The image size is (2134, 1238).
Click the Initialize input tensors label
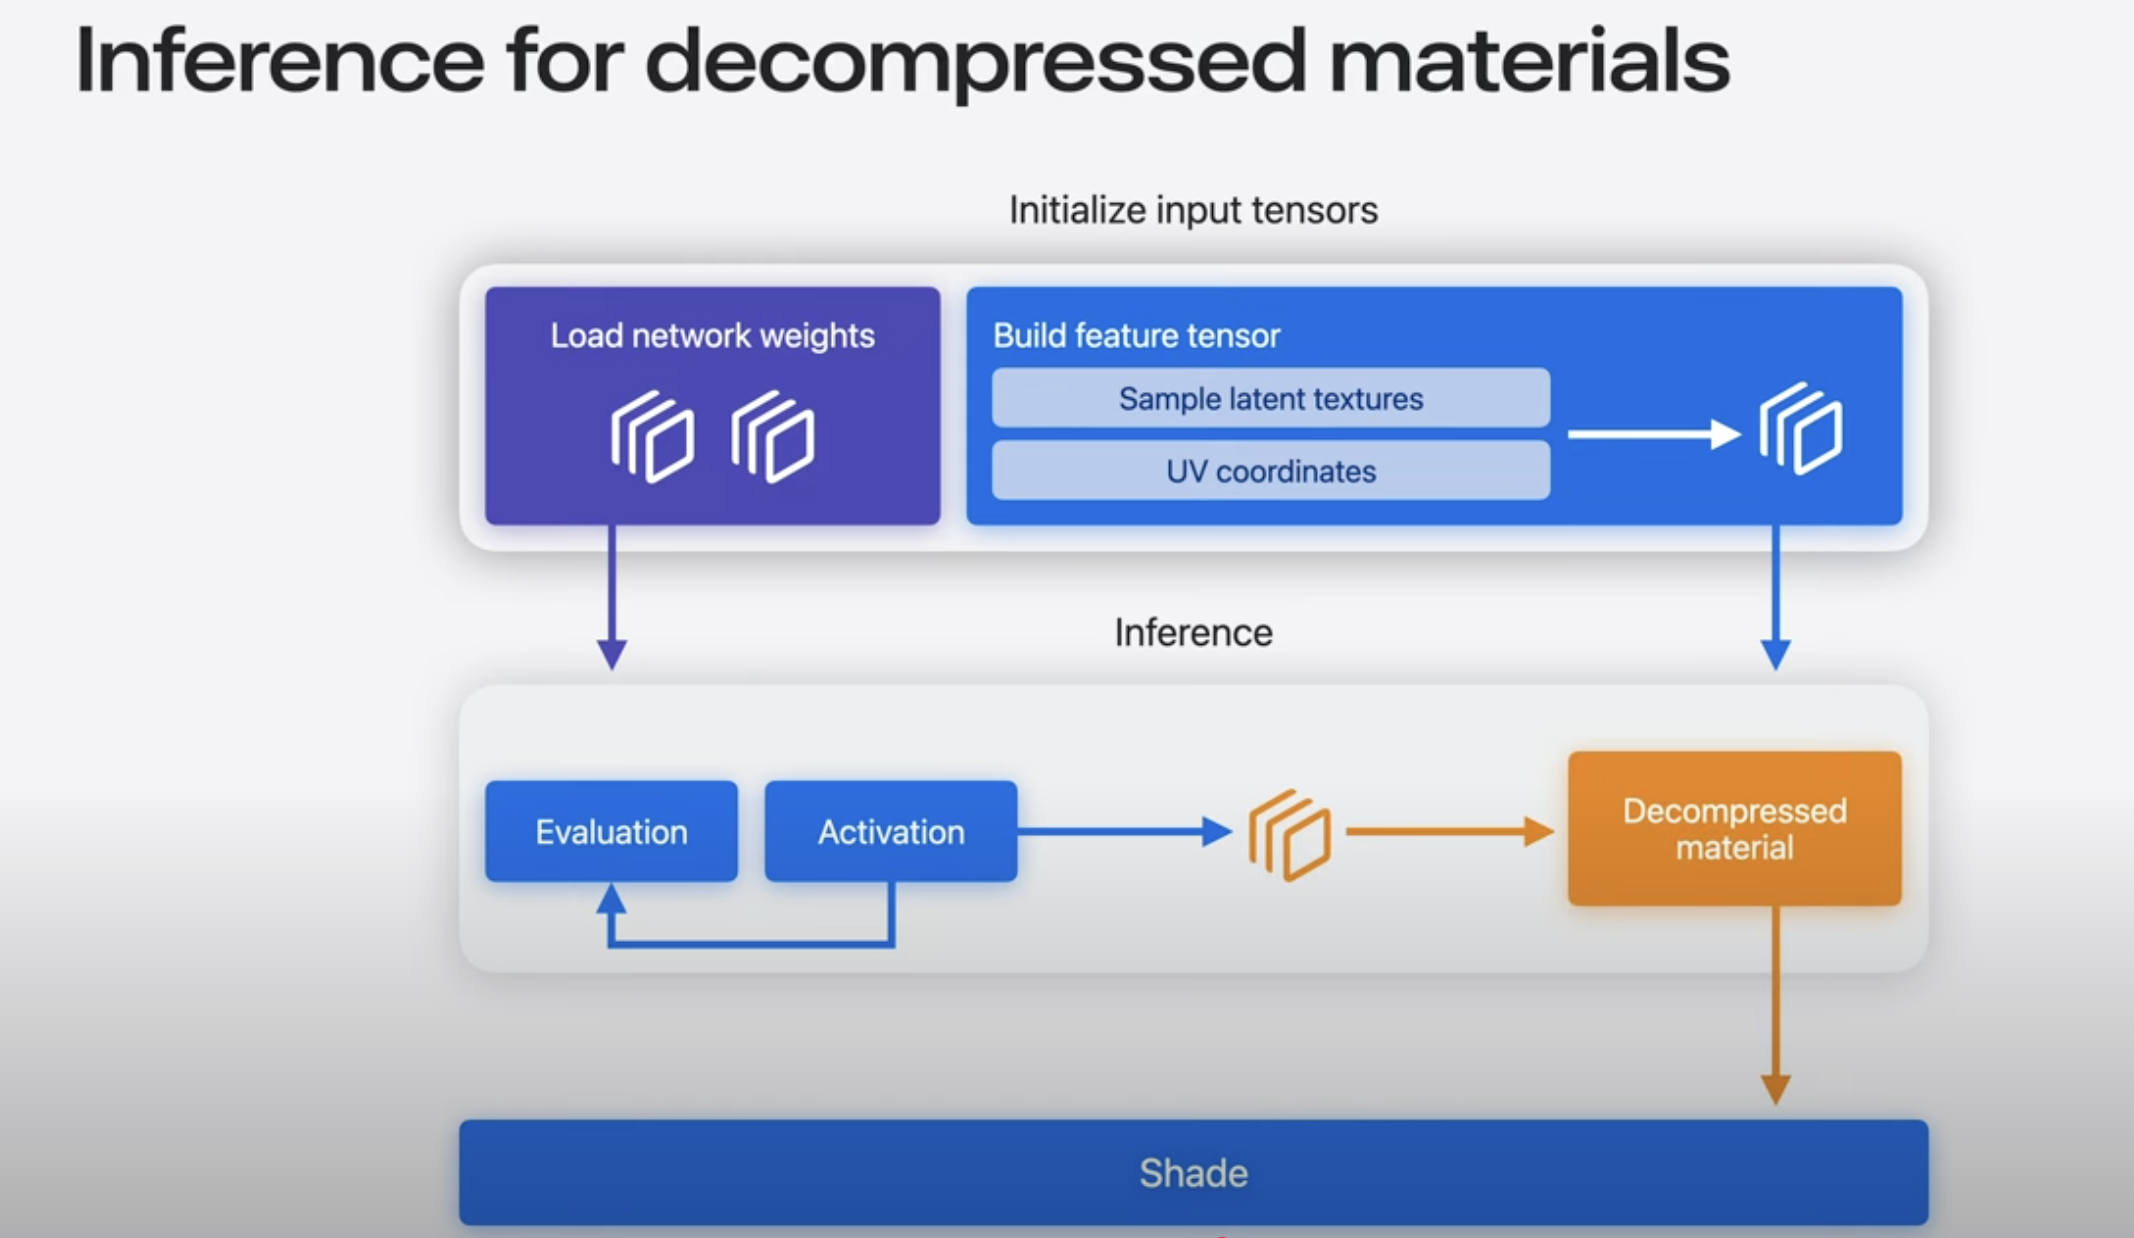(x=1193, y=210)
